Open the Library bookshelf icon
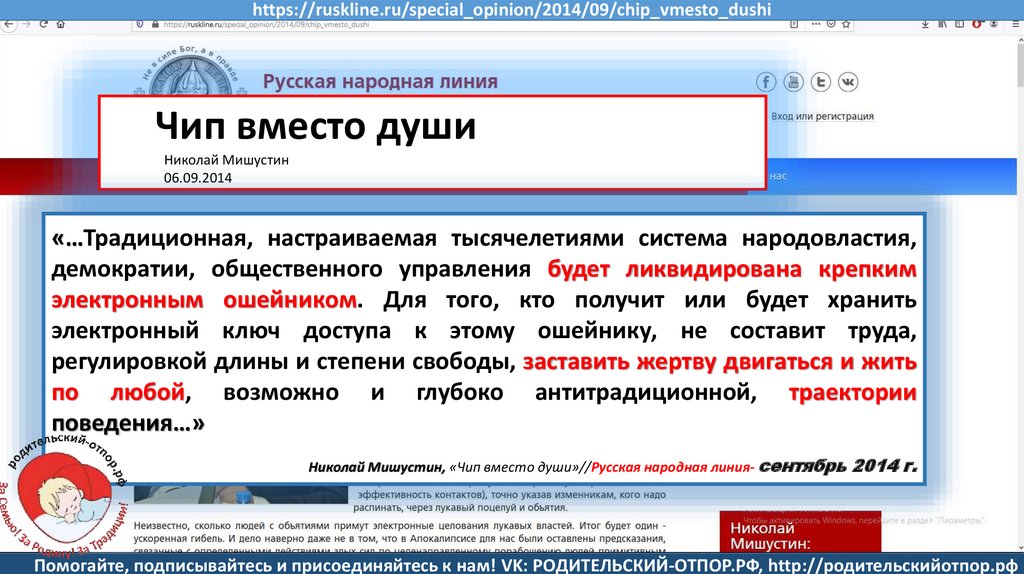The width and height of the screenshot is (1024, 574). click(942, 24)
